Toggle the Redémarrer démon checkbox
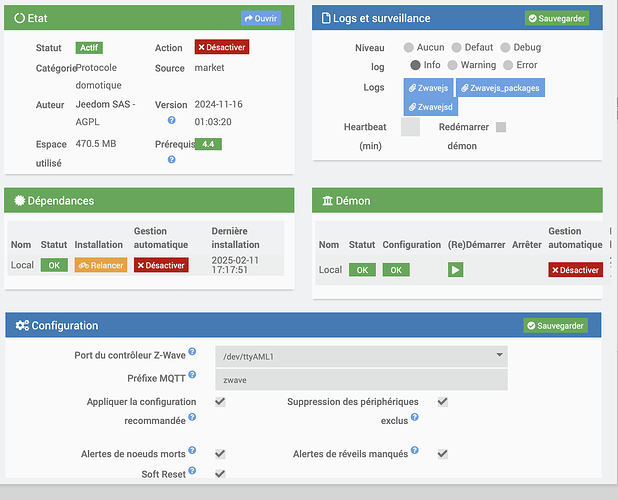618x500 pixels. coord(501,128)
